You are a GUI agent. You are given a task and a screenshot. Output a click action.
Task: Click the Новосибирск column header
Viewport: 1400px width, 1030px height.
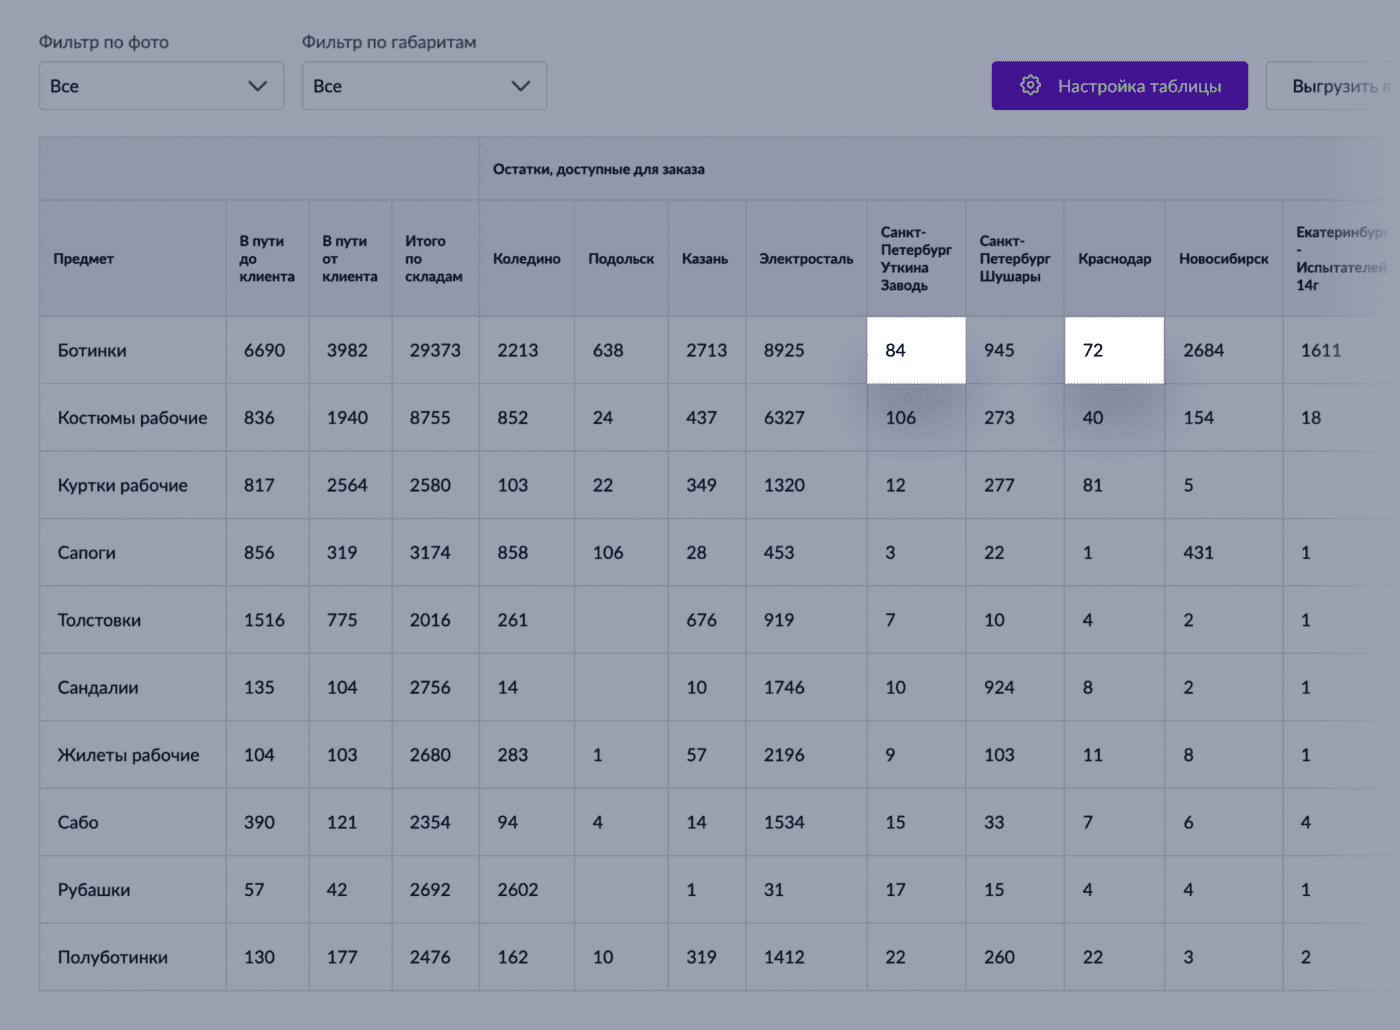pos(1223,259)
